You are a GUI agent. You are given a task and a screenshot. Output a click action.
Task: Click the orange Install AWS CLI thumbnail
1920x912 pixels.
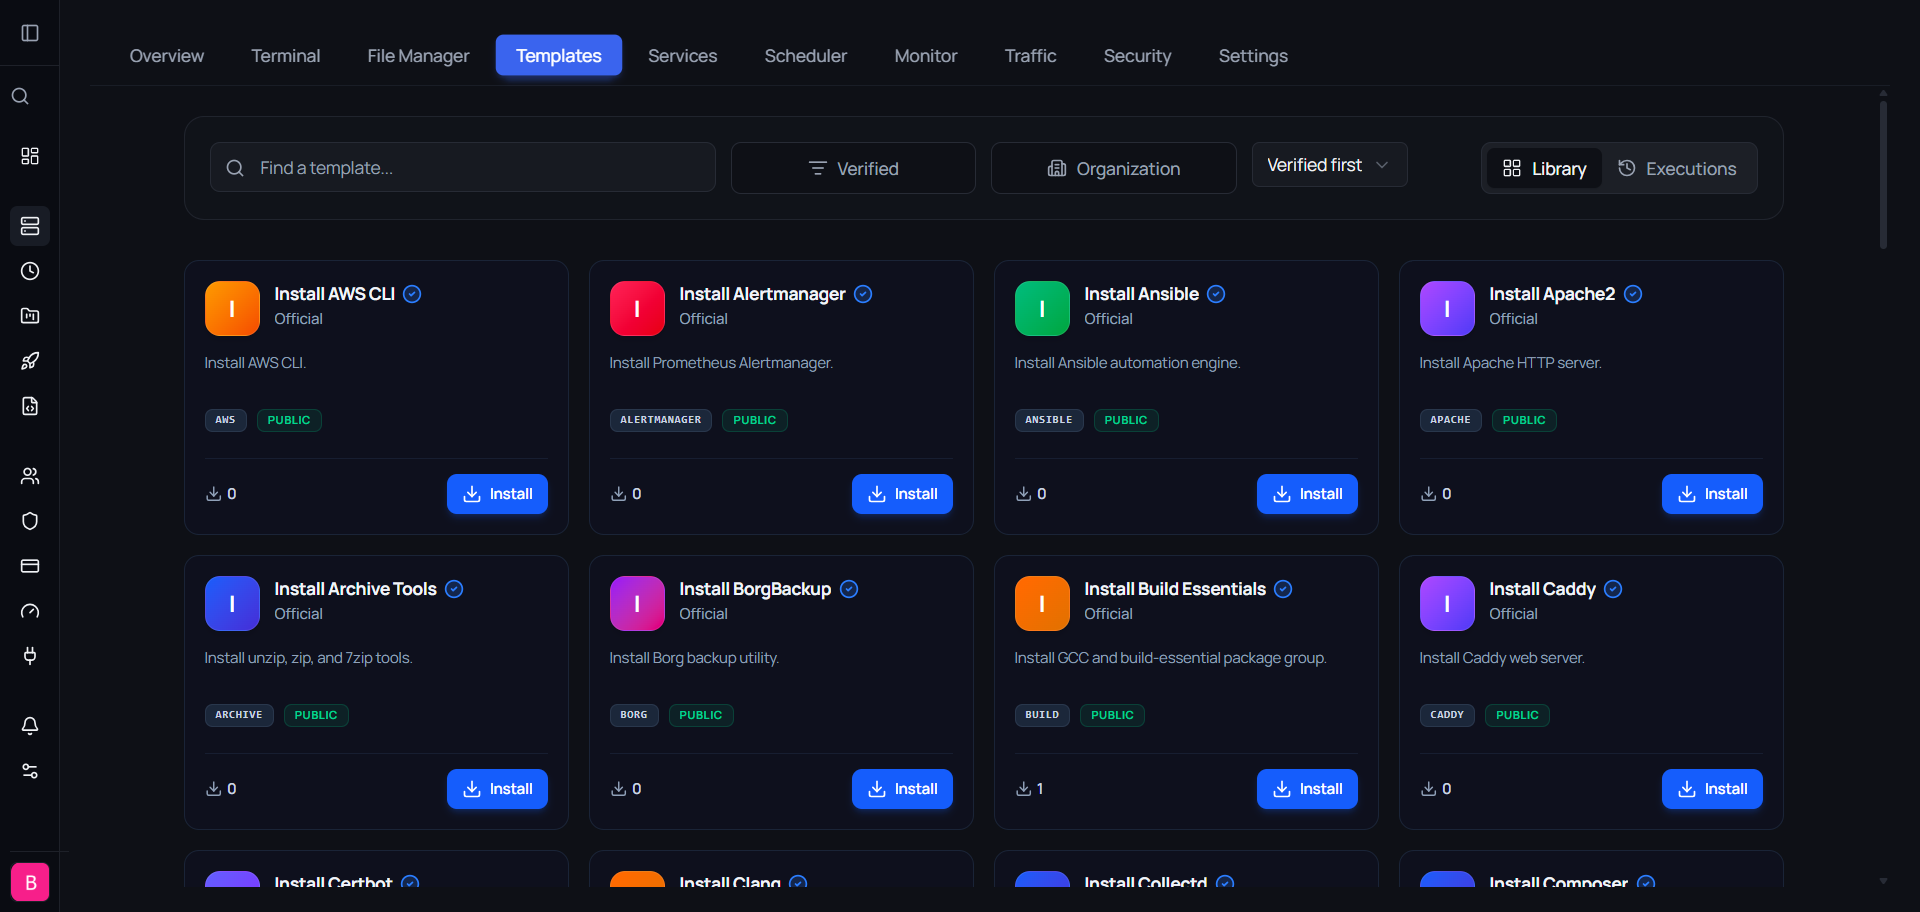click(x=232, y=308)
